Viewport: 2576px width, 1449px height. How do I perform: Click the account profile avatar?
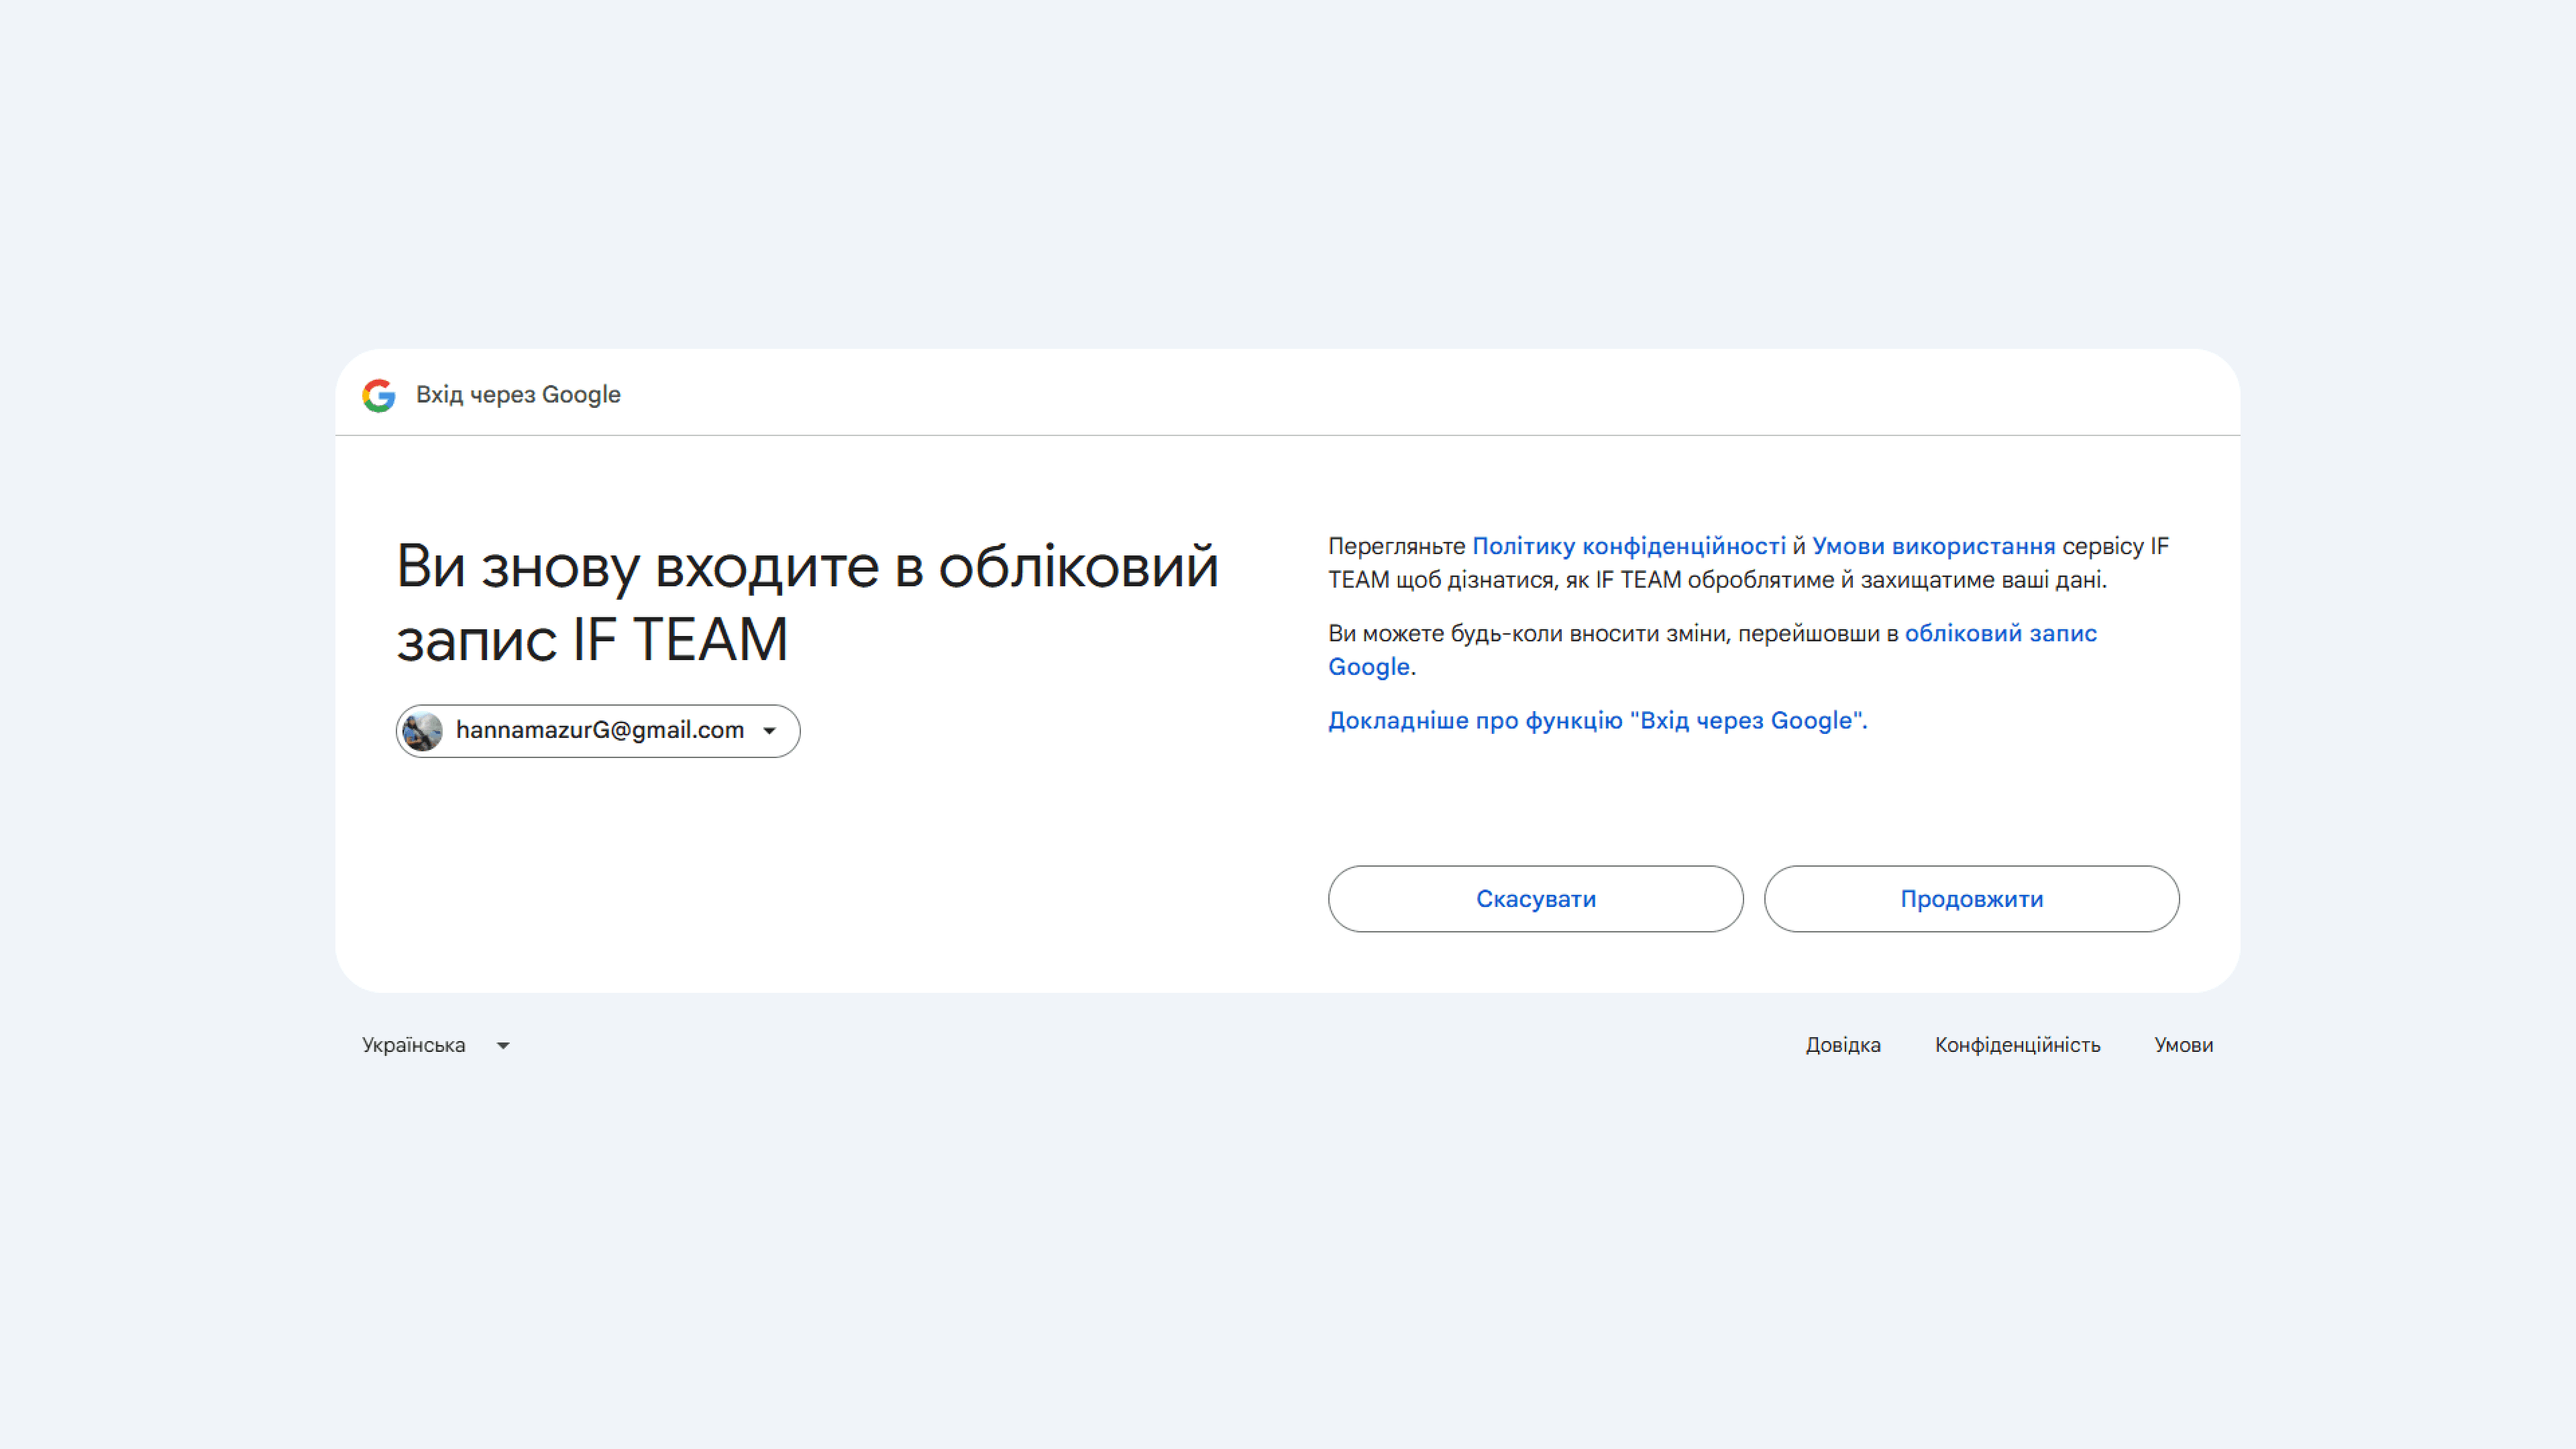click(x=422, y=731)
